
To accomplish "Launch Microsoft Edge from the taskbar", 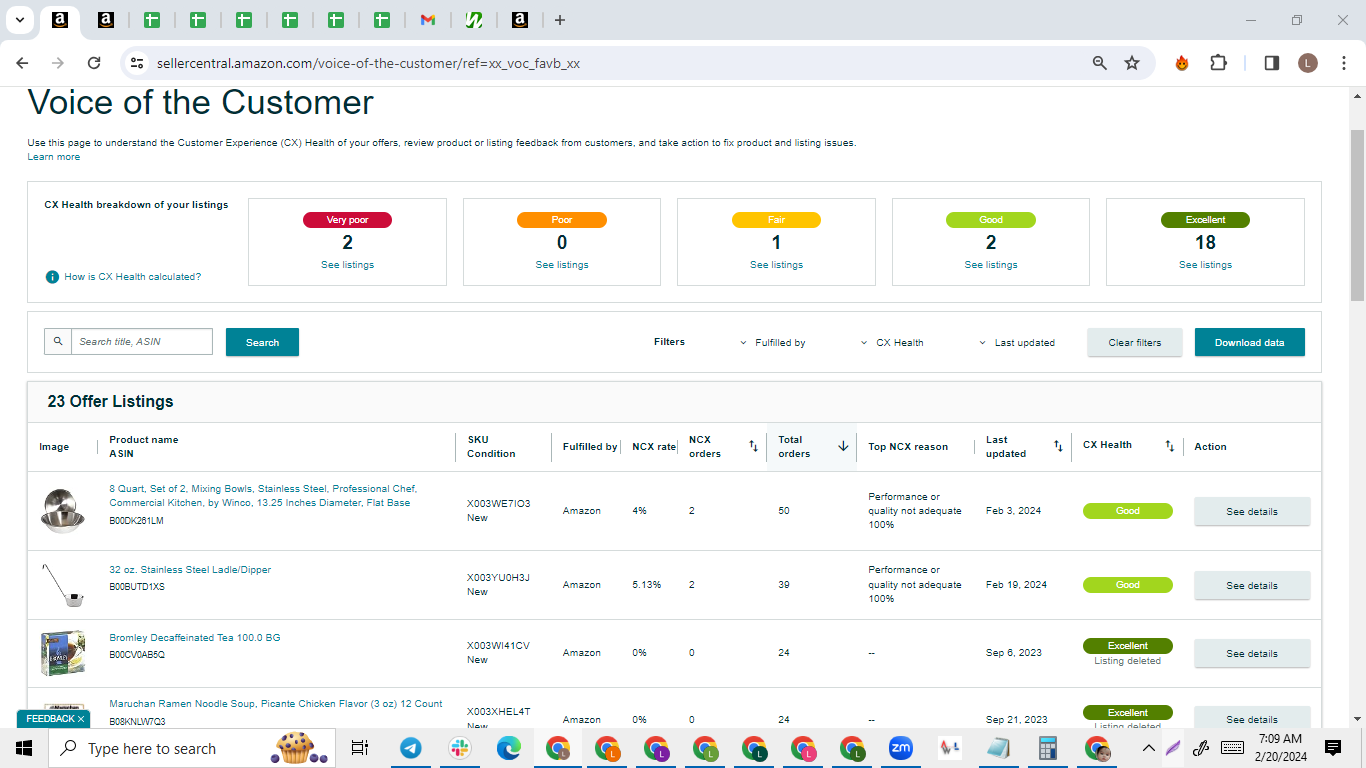I will point(509,748).
